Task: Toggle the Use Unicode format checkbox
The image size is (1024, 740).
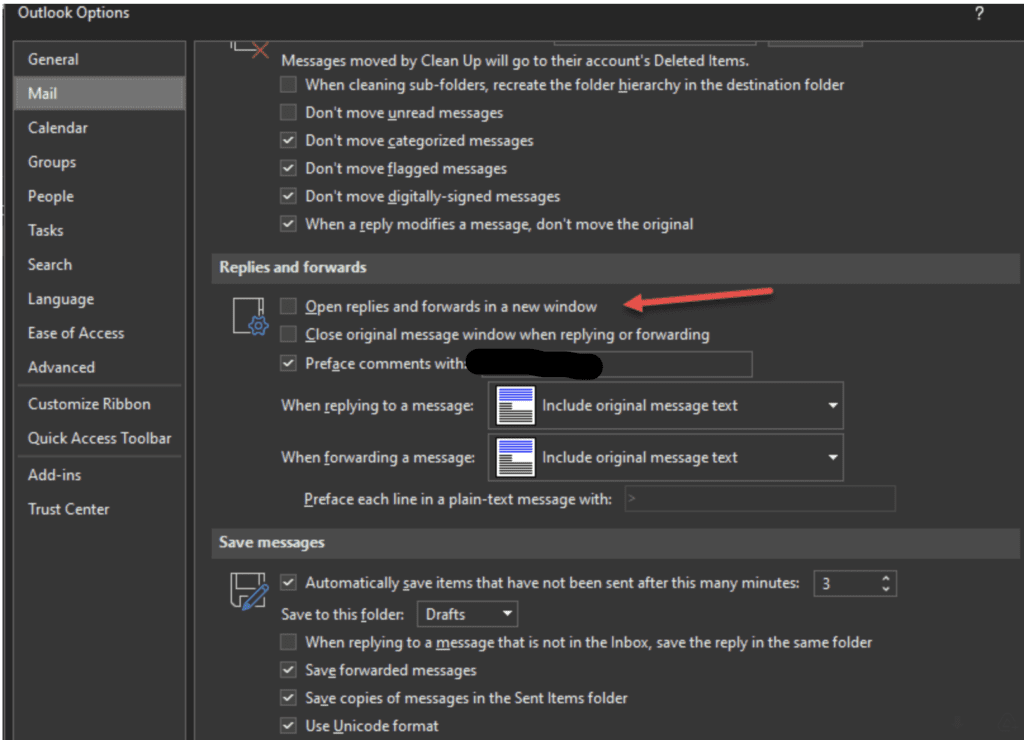Action: coord(288,725)
